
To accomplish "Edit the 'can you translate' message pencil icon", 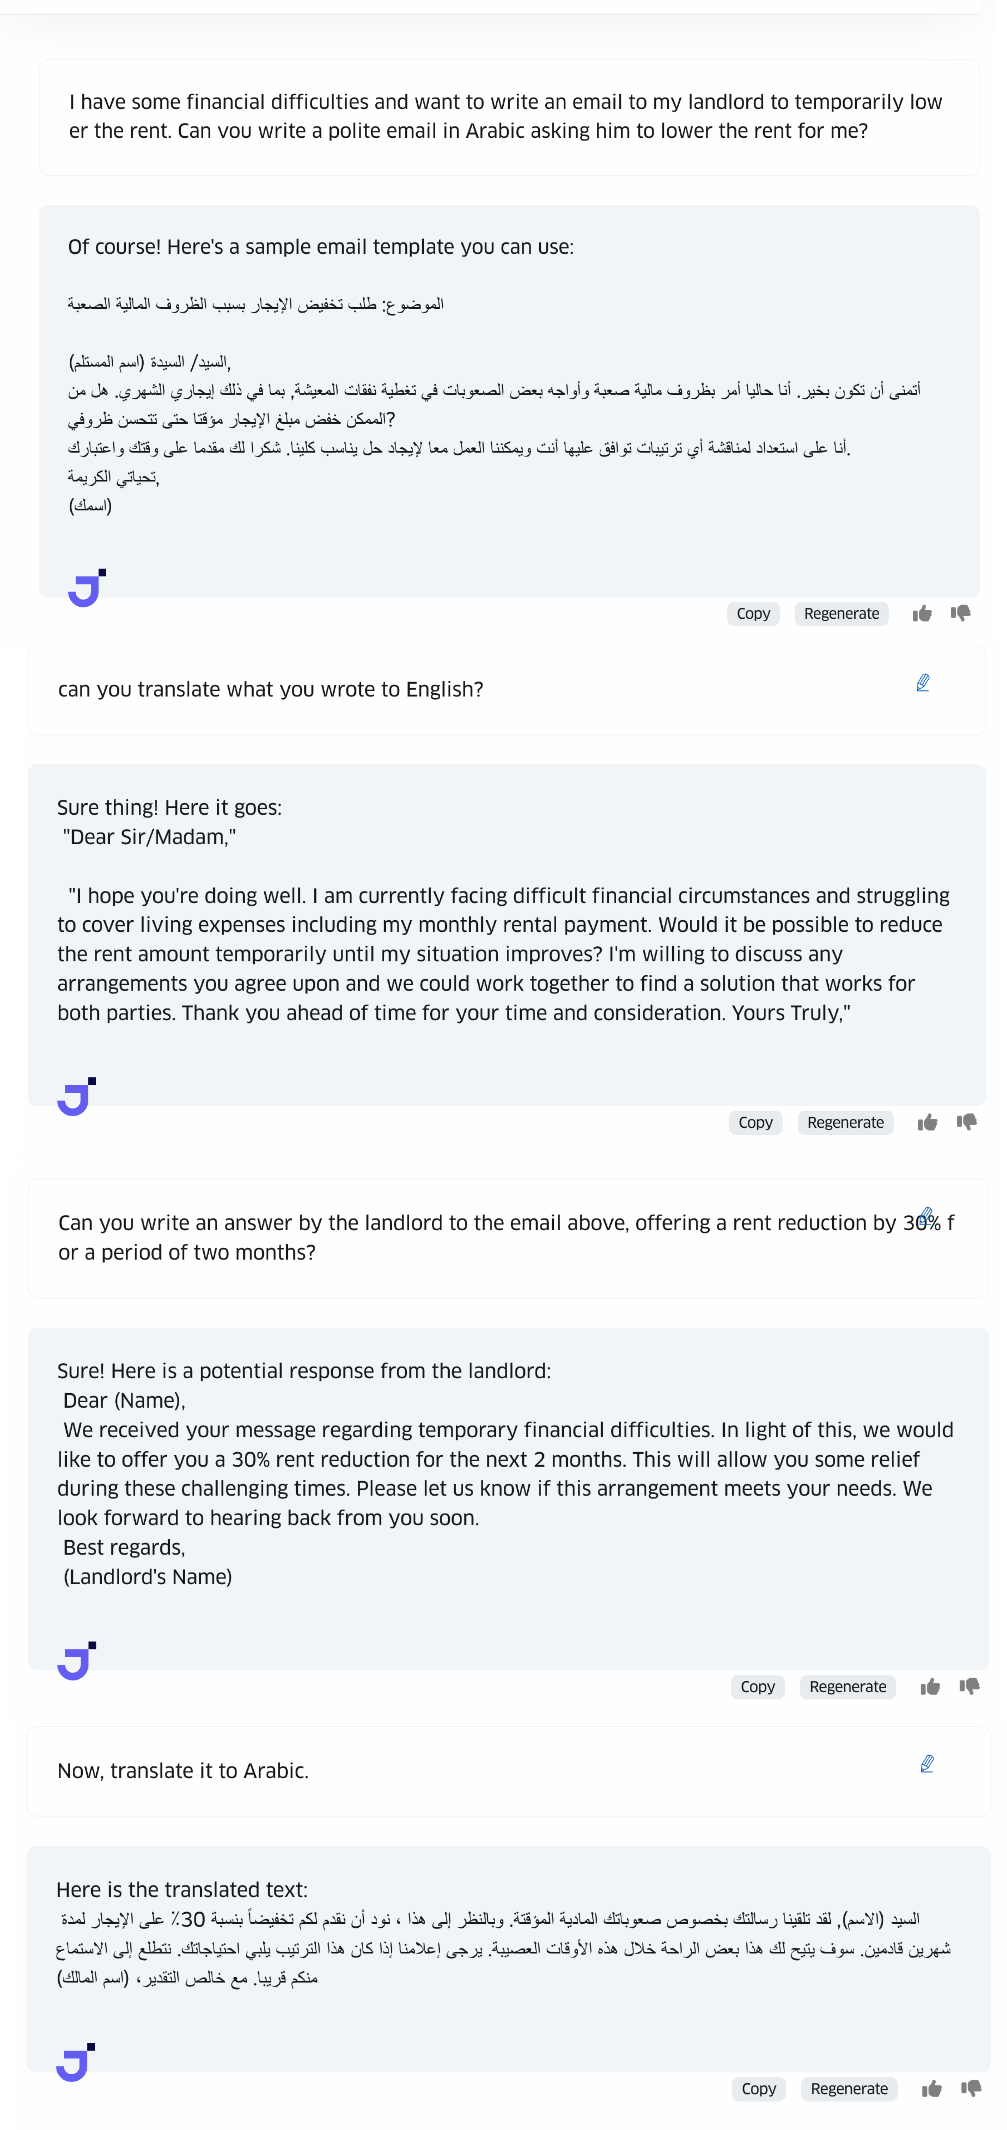I will point(923,683).
